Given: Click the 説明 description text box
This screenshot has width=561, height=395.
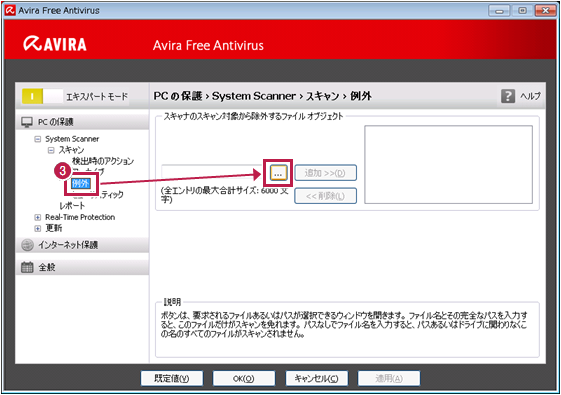Looking at the screenshot, I should [x=347, y=330].
